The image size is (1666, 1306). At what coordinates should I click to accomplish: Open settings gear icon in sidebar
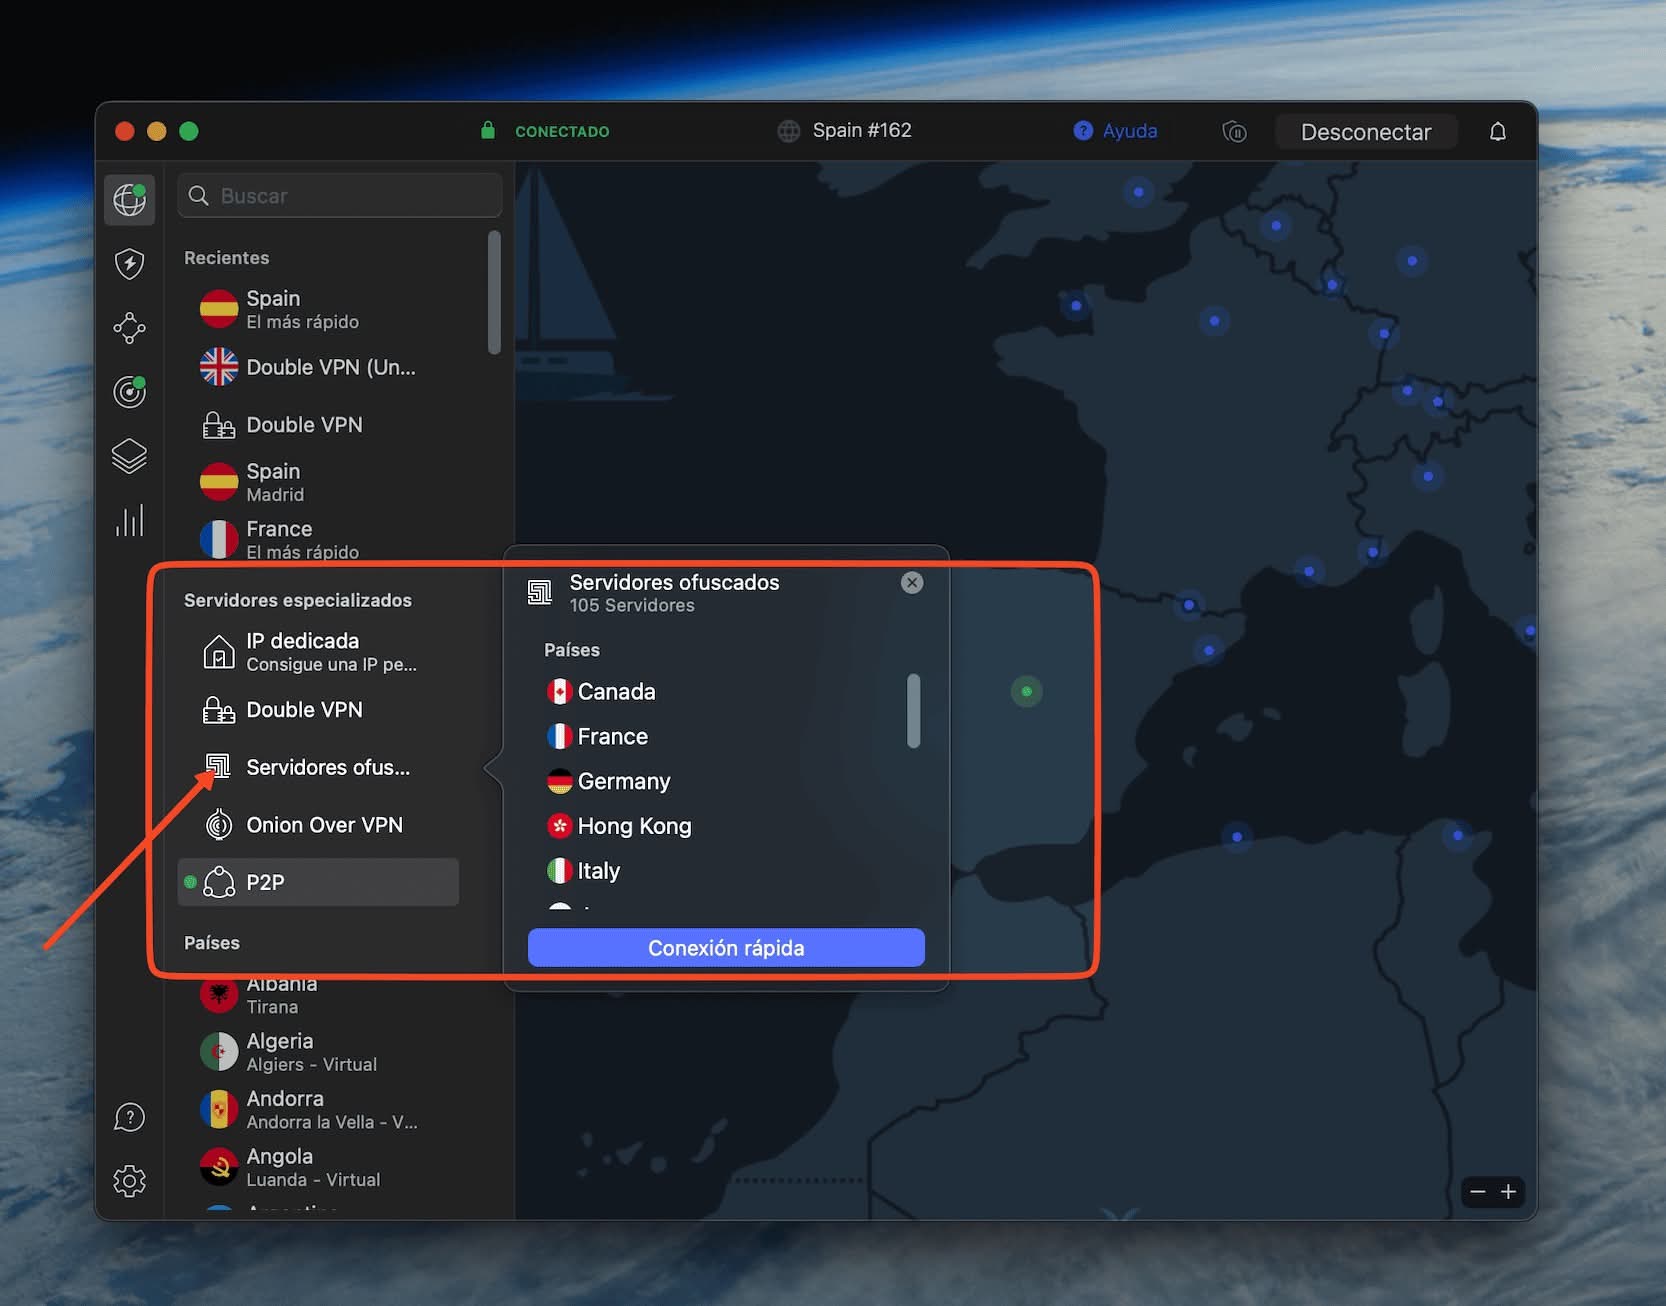(129, 1181)
